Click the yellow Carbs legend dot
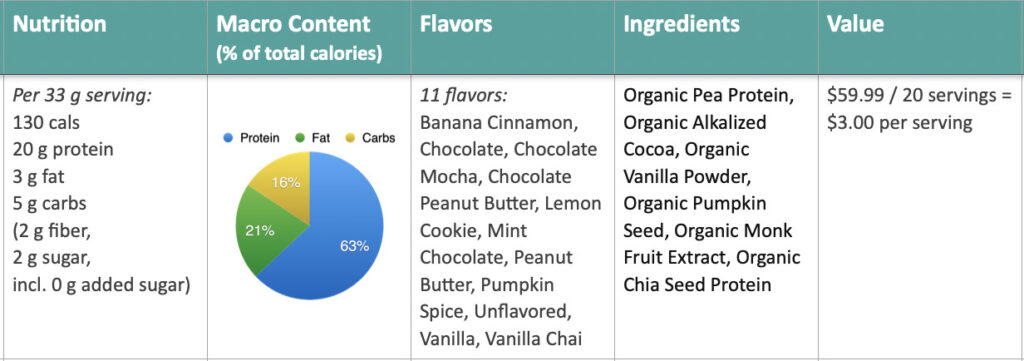 point(350,138)
